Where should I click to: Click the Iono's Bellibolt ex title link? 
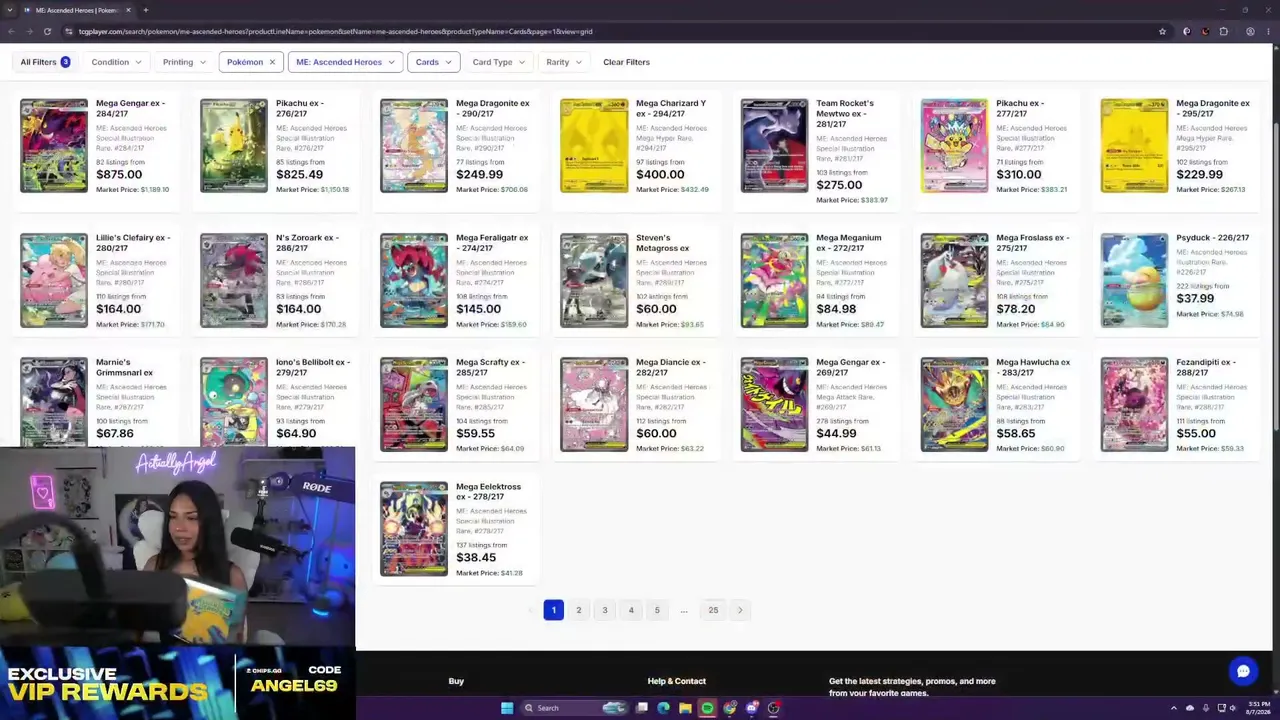click(312, 367)
